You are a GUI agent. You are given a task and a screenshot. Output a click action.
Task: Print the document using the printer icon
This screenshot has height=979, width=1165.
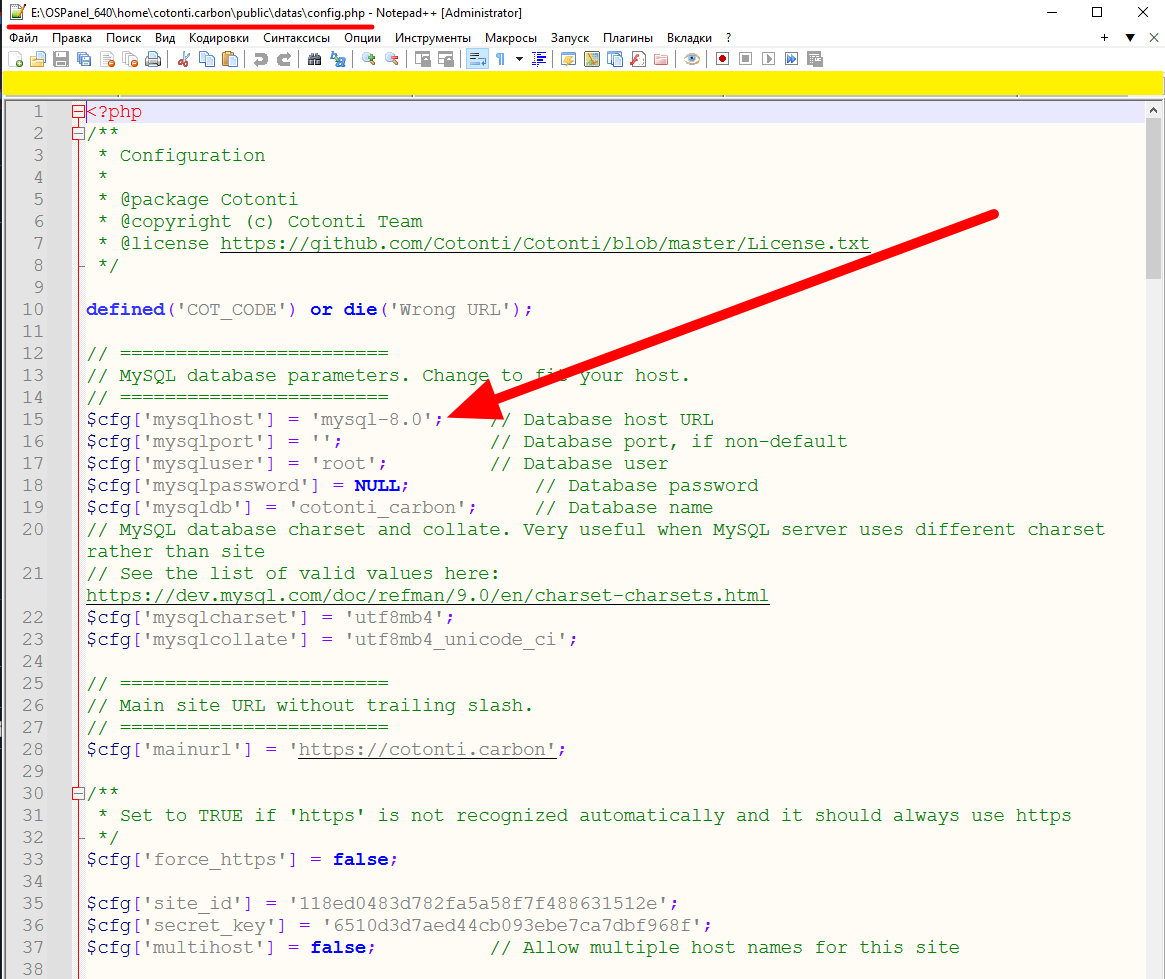click(x=153, y=59)
